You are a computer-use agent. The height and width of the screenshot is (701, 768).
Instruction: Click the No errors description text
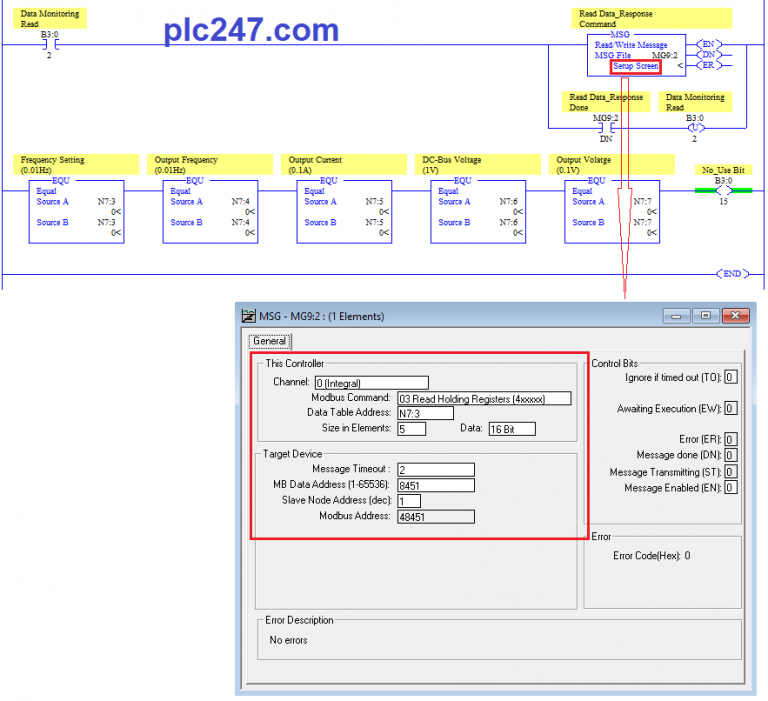[288, 640]
